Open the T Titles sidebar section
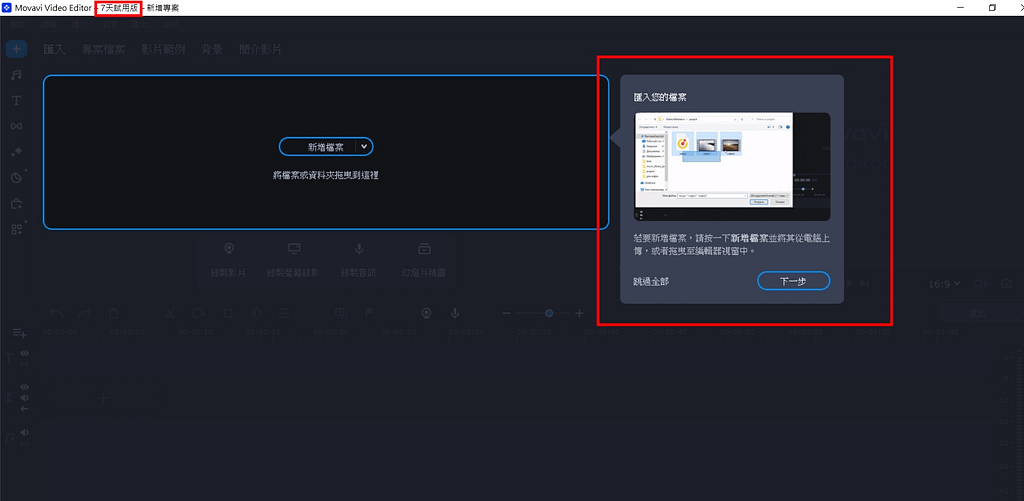Image resolution: width=1024 pixels, height=501 pixels. pos(17,101)
